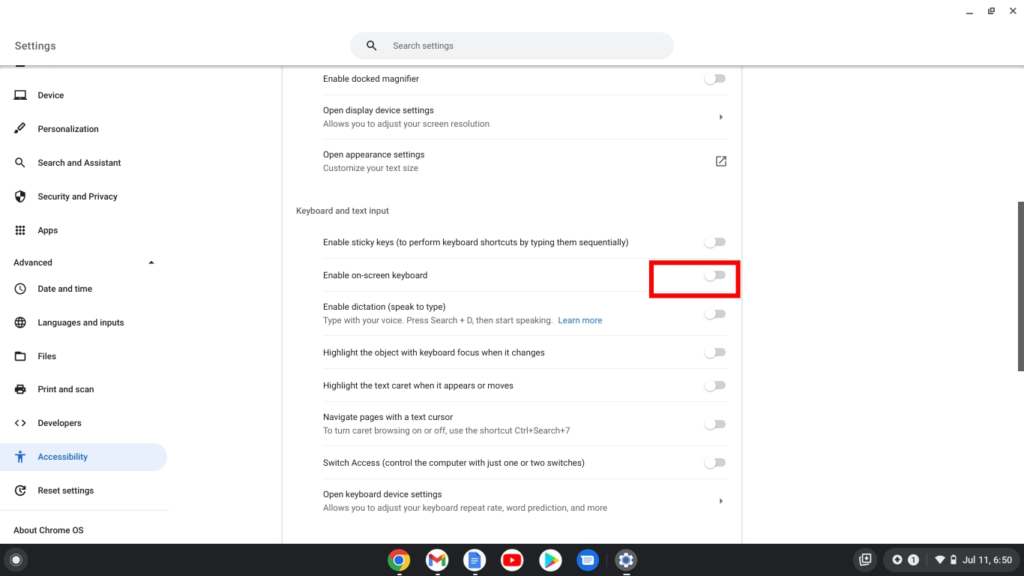The width and height of the screenshot is (1024, 576).
Task: Launch YouTube from the shelf
Action: pos(513,560)
